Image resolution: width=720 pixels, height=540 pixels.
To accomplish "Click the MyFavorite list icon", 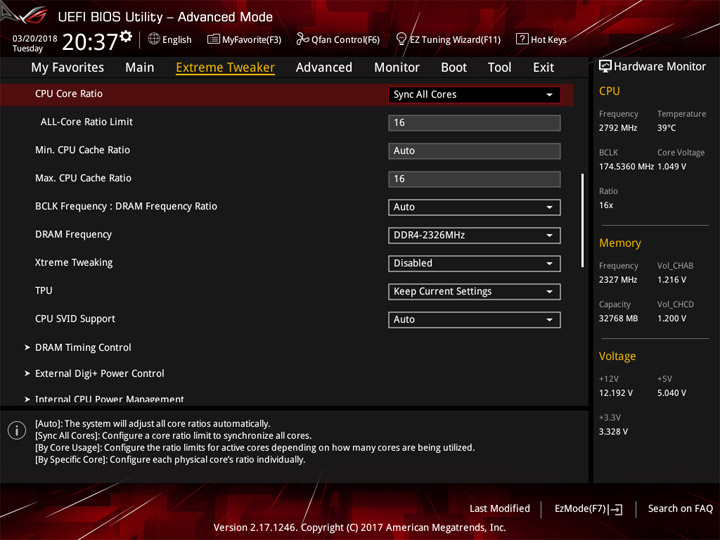I will [213, 39].
